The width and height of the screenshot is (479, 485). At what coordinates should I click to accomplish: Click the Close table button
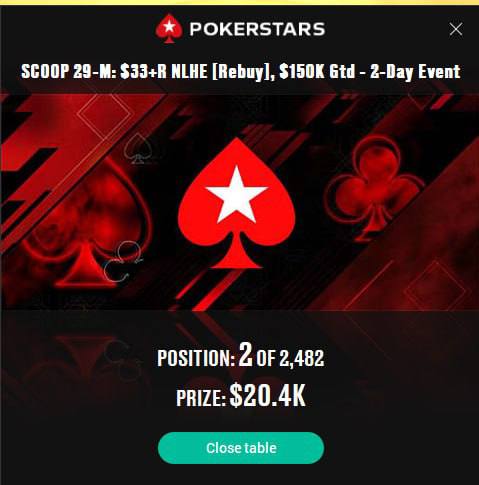[x=241, y=448]
